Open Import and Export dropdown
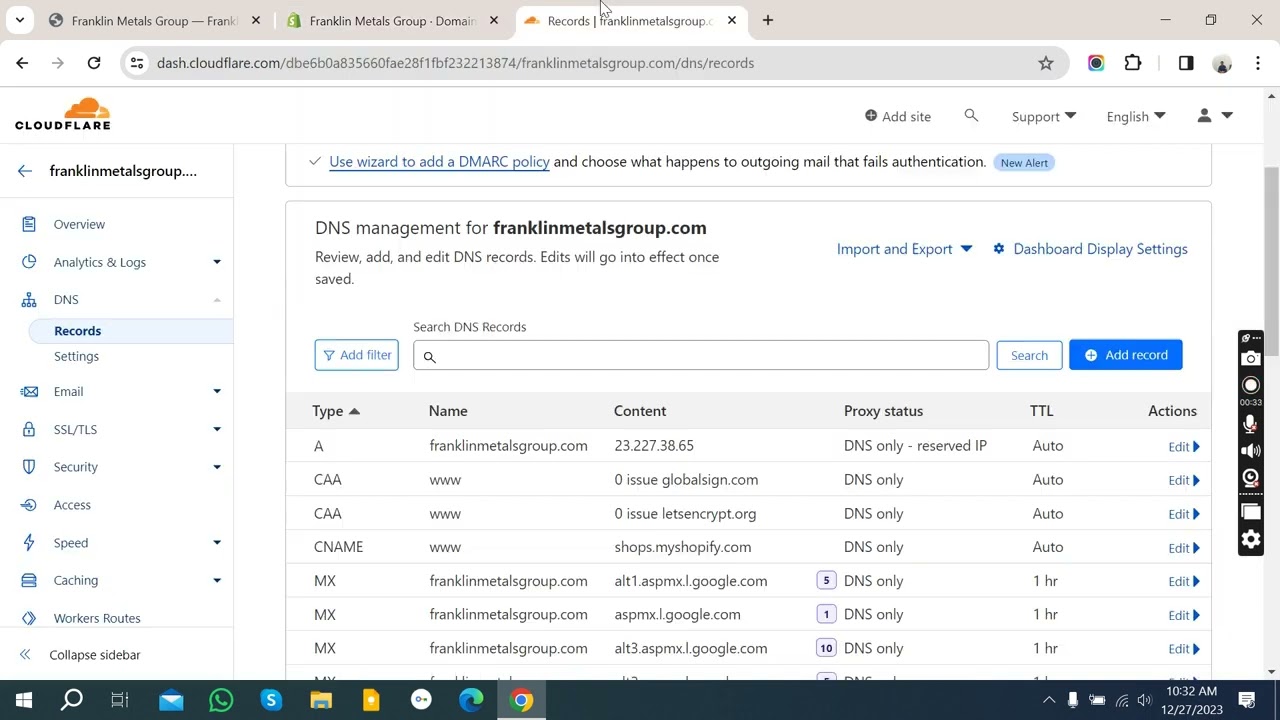The image size is (1280, 720). (x=904, y=249)
